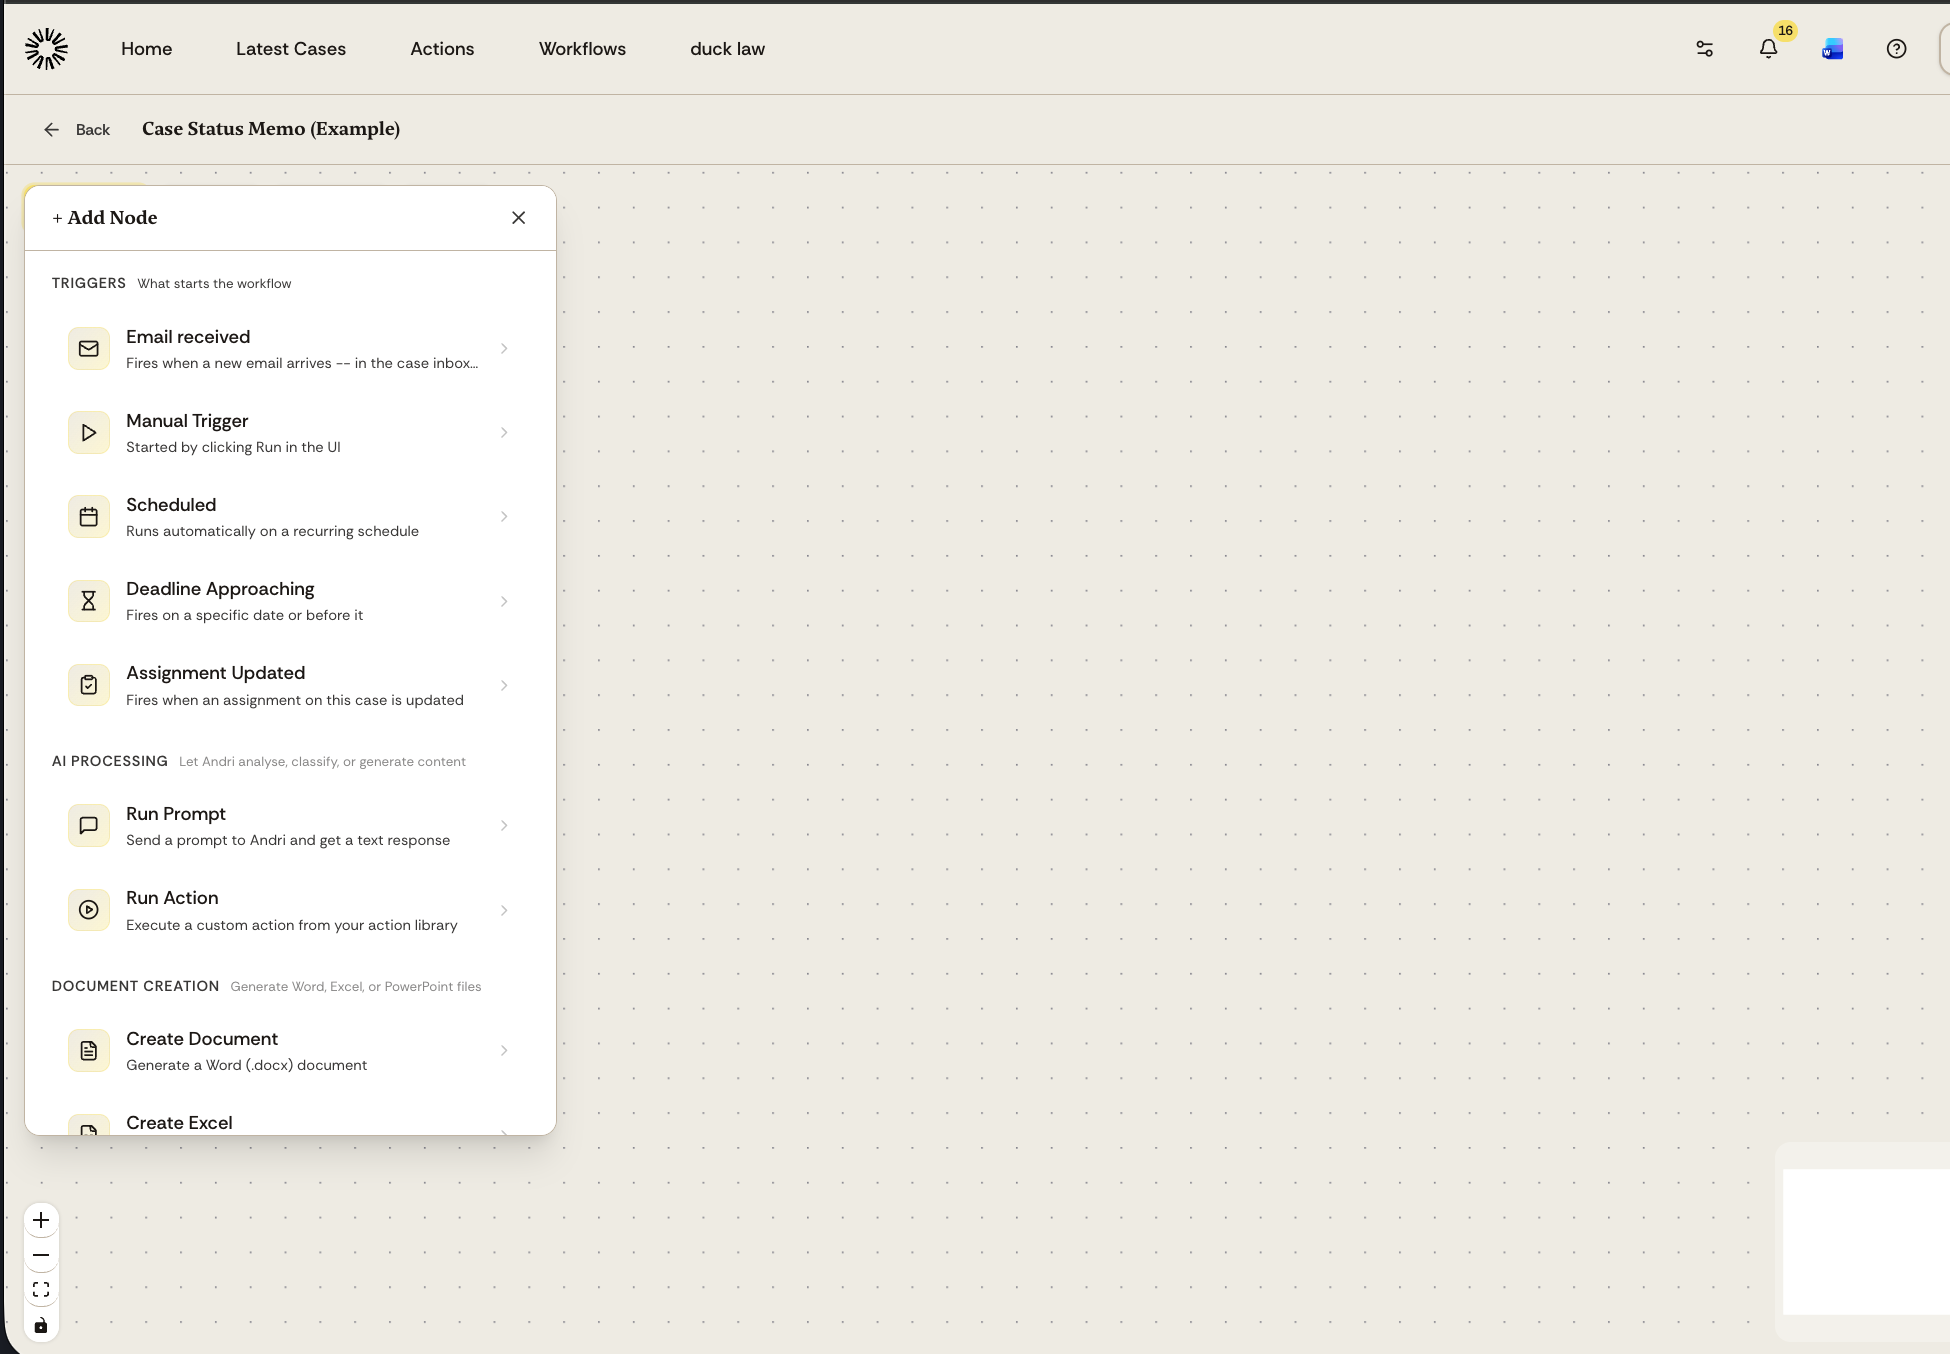Zoom in on the canvas

click(41, 1220)
